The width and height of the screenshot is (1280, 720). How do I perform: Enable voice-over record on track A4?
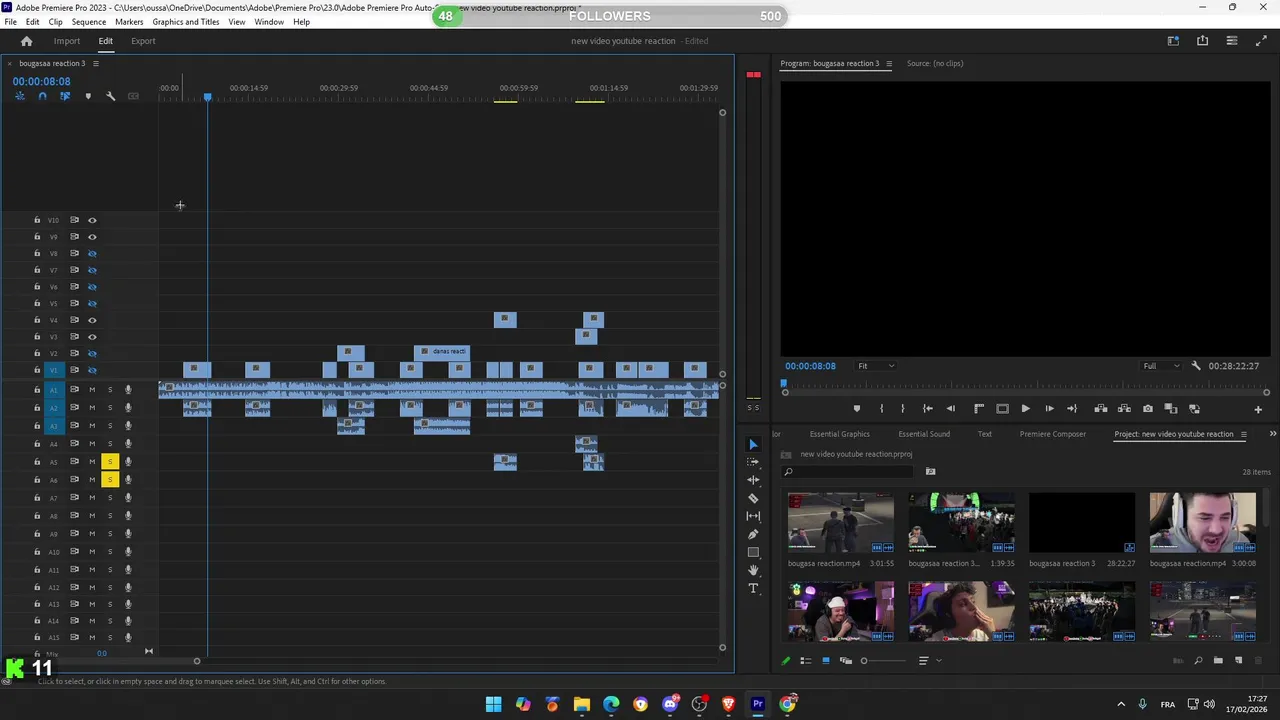(128, 443)
